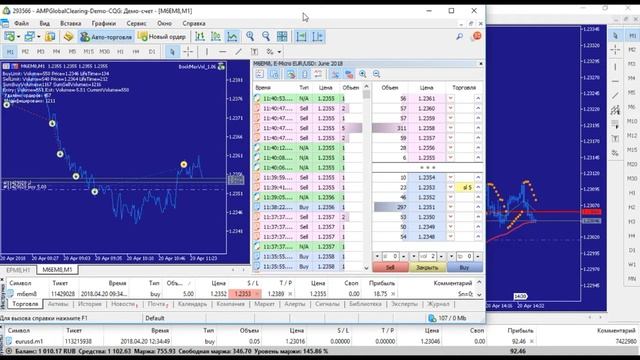Click down arrow at price 1.2351 row
640x360 pixels.
(x=451, y=207)
